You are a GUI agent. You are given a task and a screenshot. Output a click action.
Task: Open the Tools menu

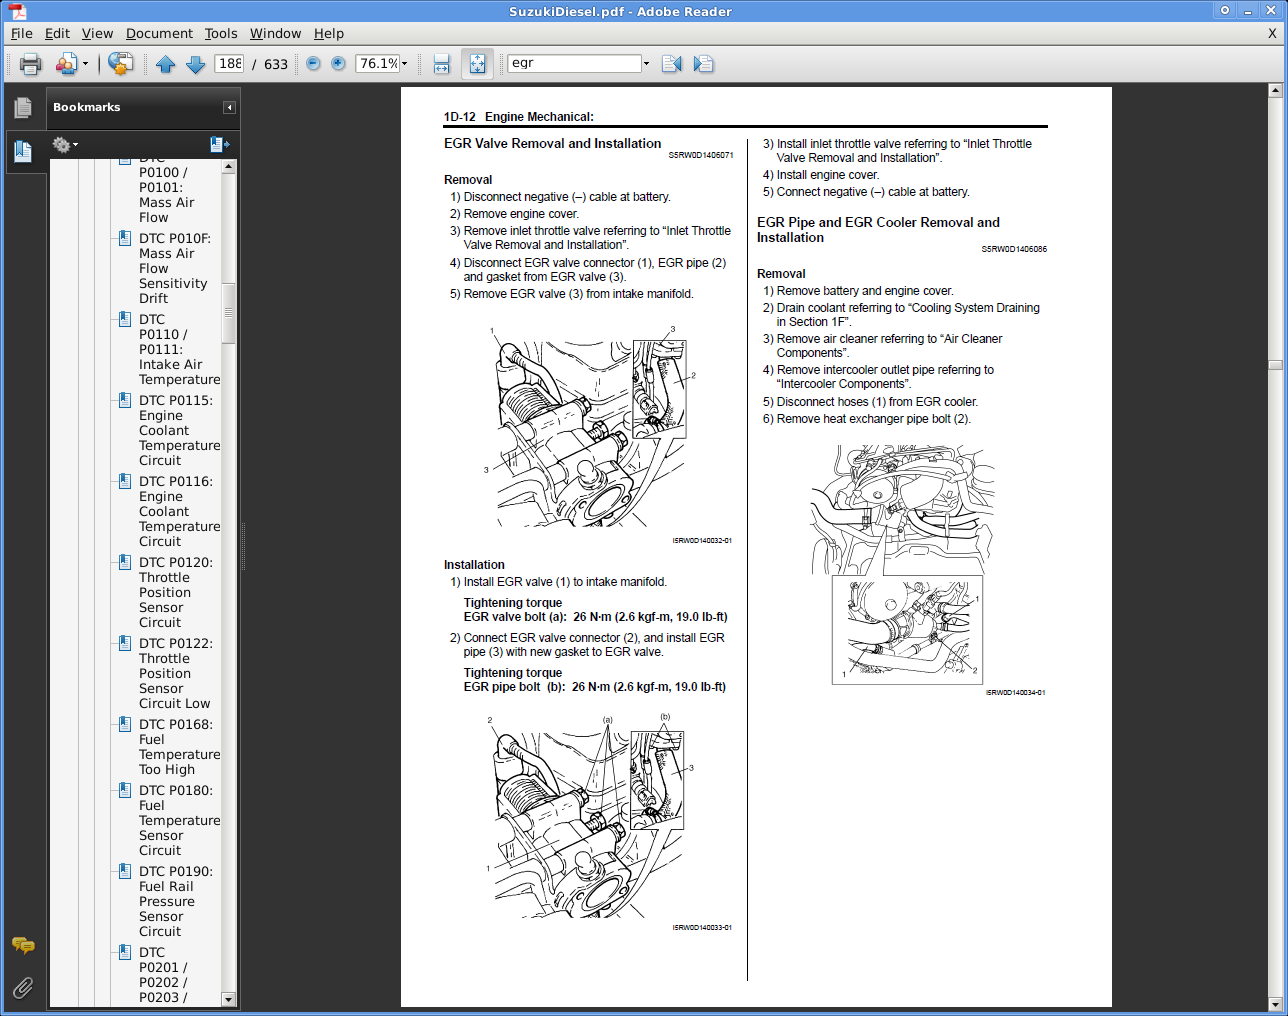pyautogui.click(x=221, y=33)
